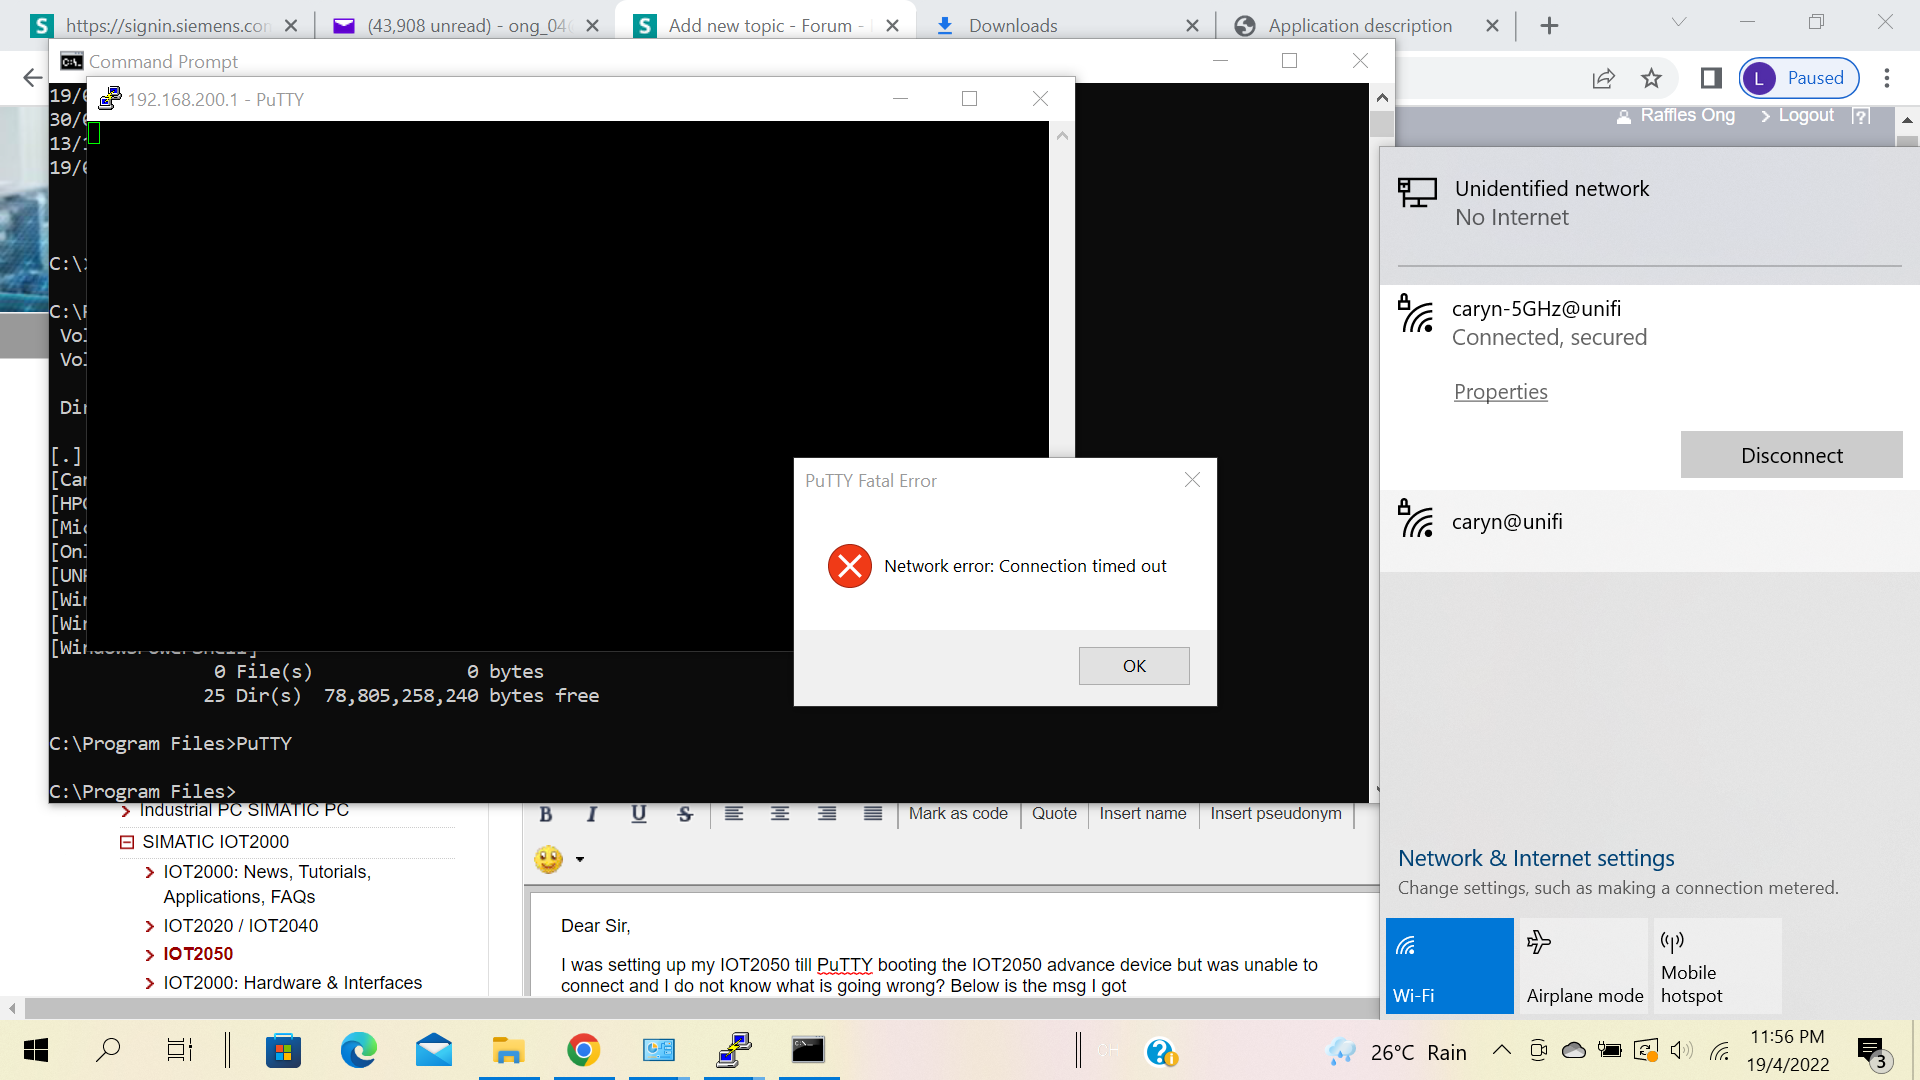This screenshot has height=1080, width=1920.
Task: Switch to the Downloads browser tab
Action: coord(1012,26)
